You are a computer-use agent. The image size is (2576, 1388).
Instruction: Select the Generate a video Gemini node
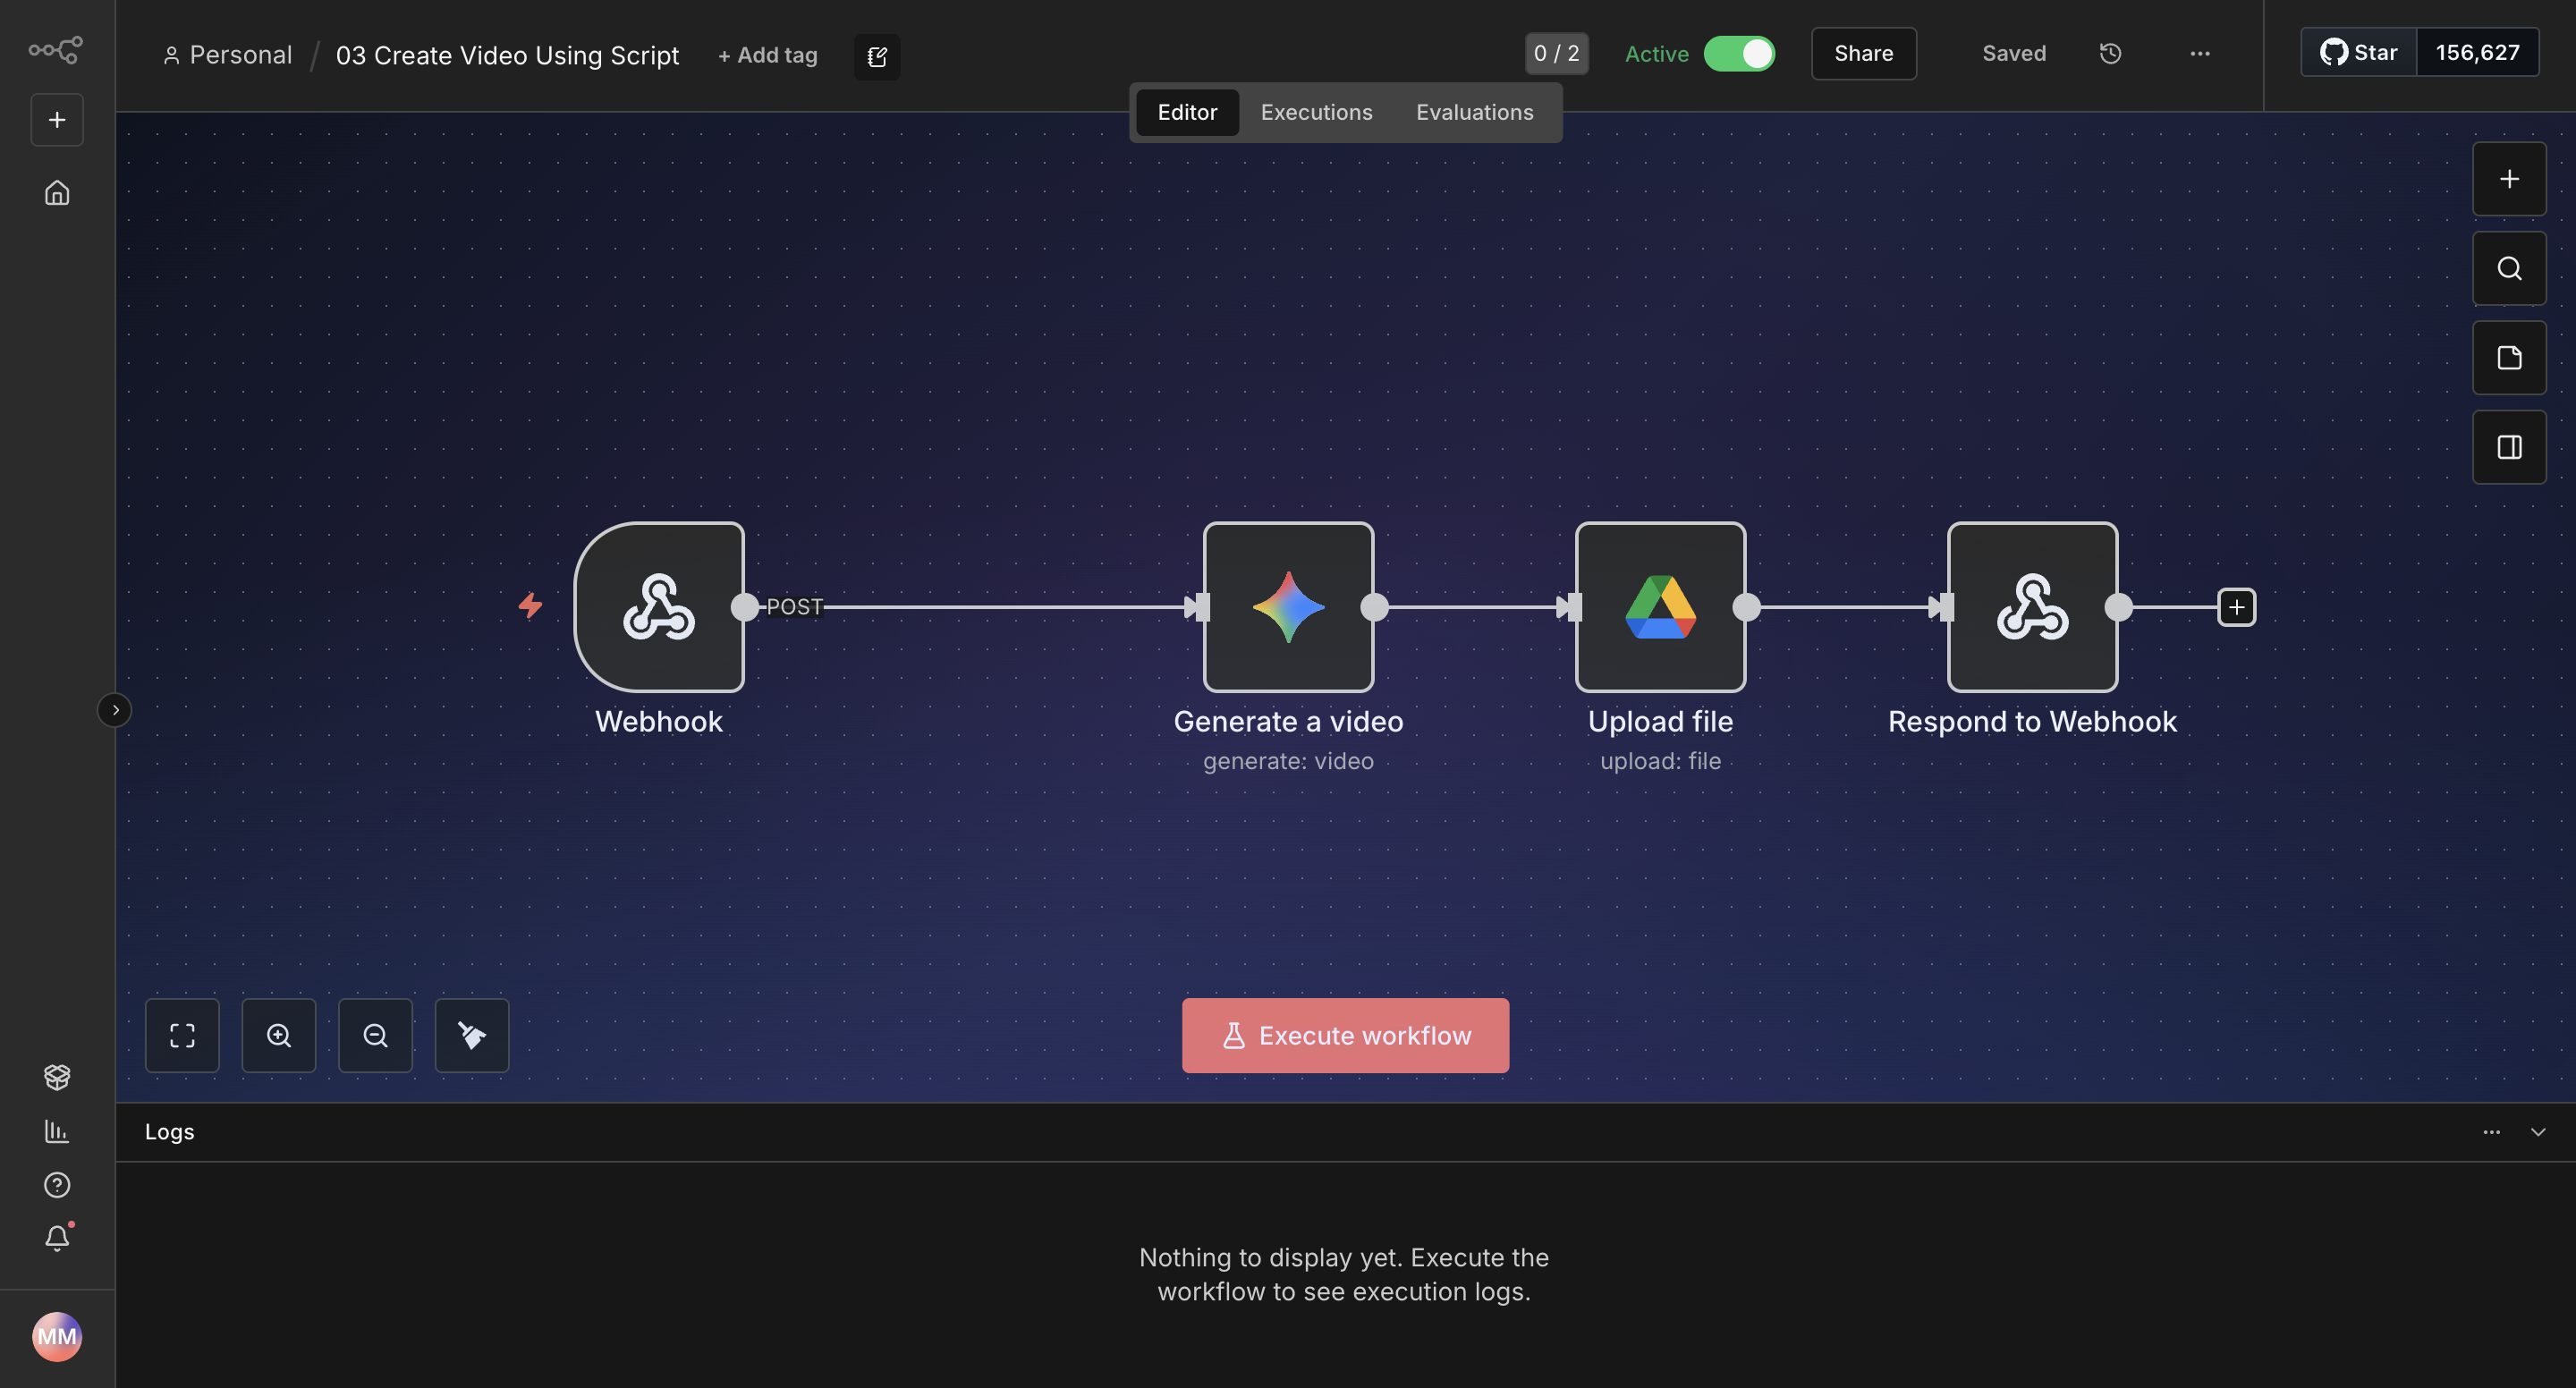(1288, 607)
